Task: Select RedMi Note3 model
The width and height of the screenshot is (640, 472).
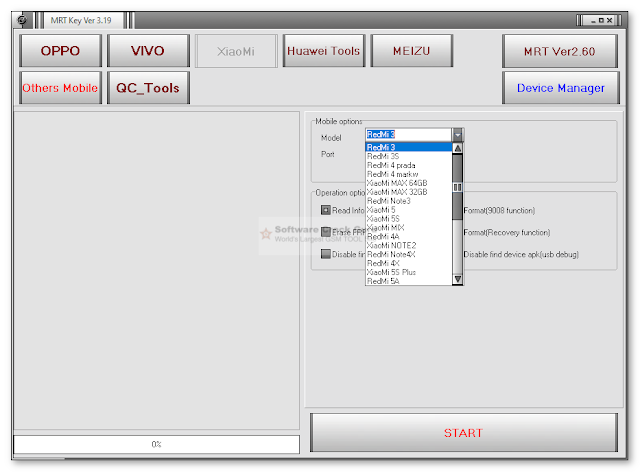Action: tap(409, 201)
